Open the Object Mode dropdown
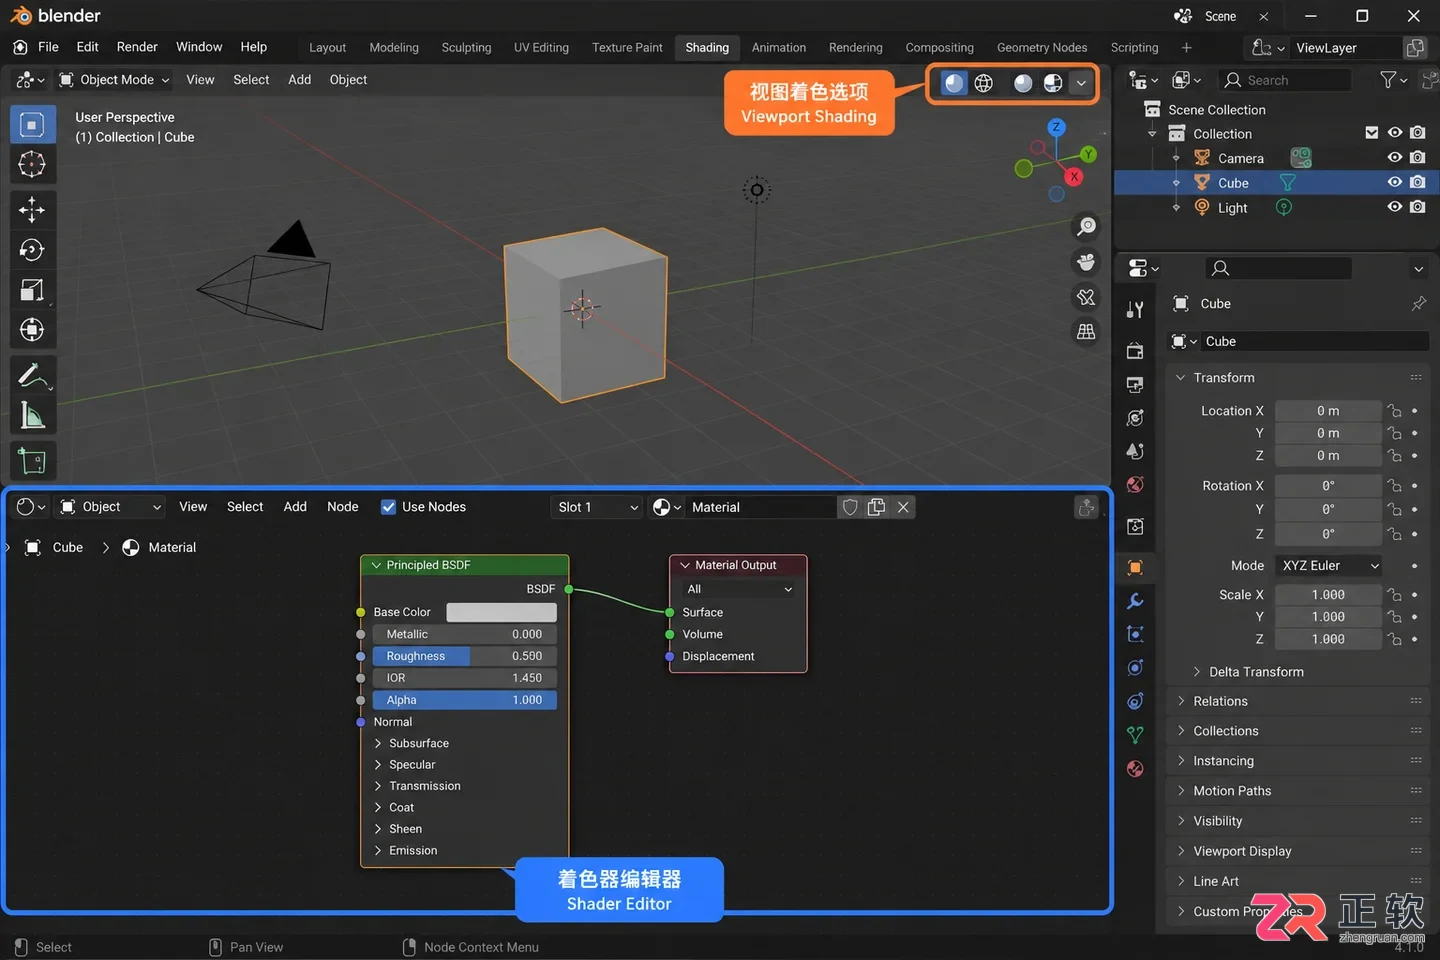The width and height of the screenshot is (1440, 960). click(x=114, y=80)
